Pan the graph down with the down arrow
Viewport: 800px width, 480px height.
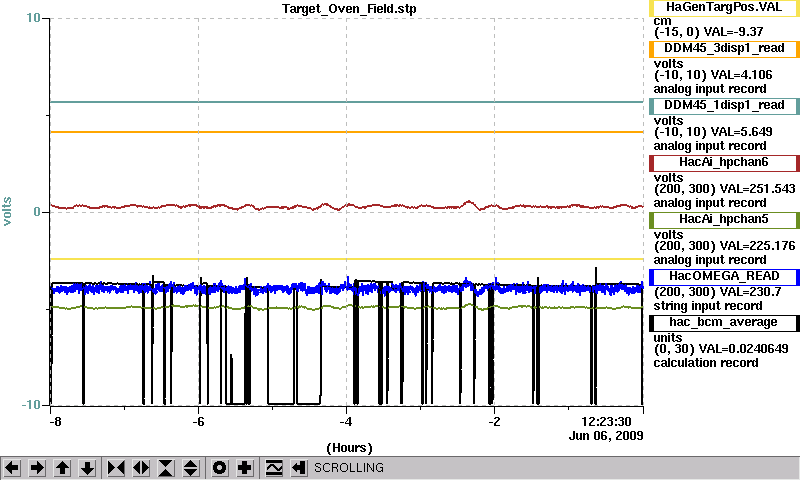[x=88, y=468]
